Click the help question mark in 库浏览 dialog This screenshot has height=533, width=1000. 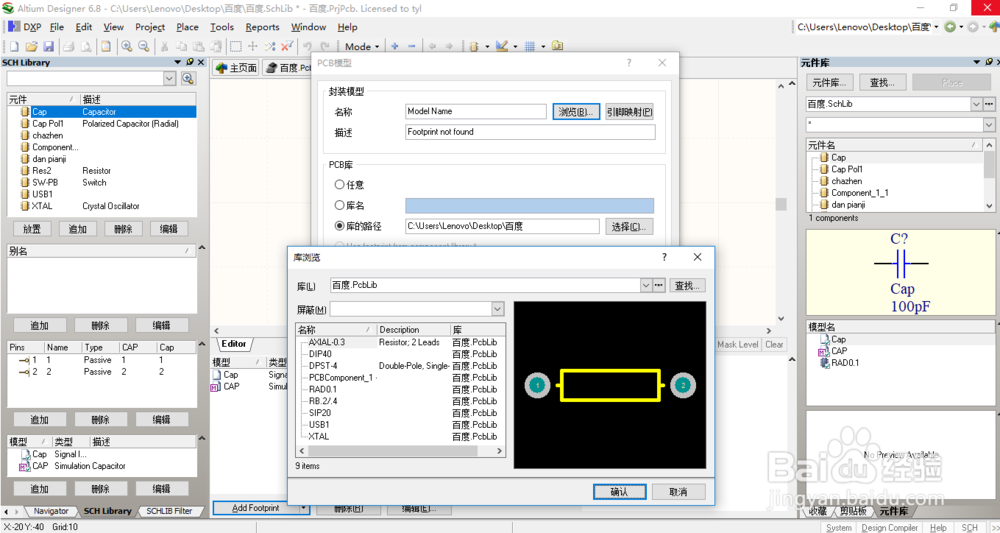coord(664,257)
